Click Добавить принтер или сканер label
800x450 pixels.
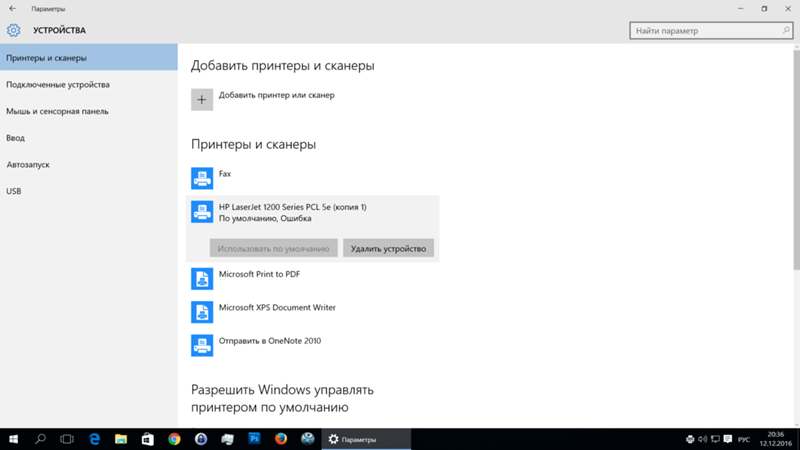[x=277, y=95]
